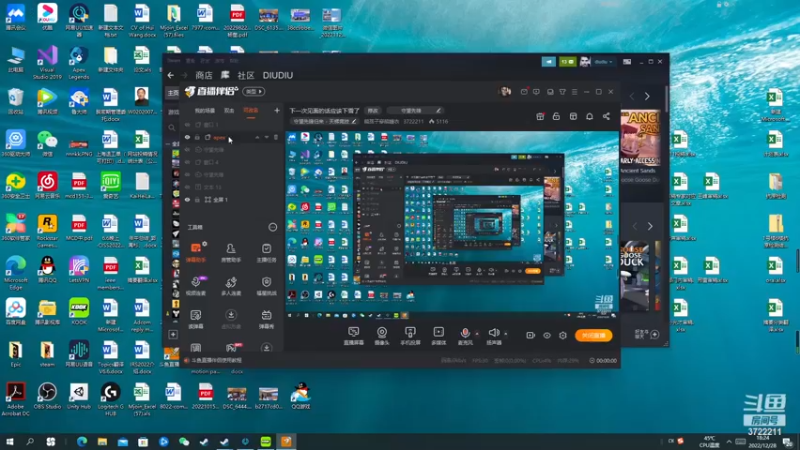
Task: Open stream settings gear beside 关闭直播
Action: 563,335
